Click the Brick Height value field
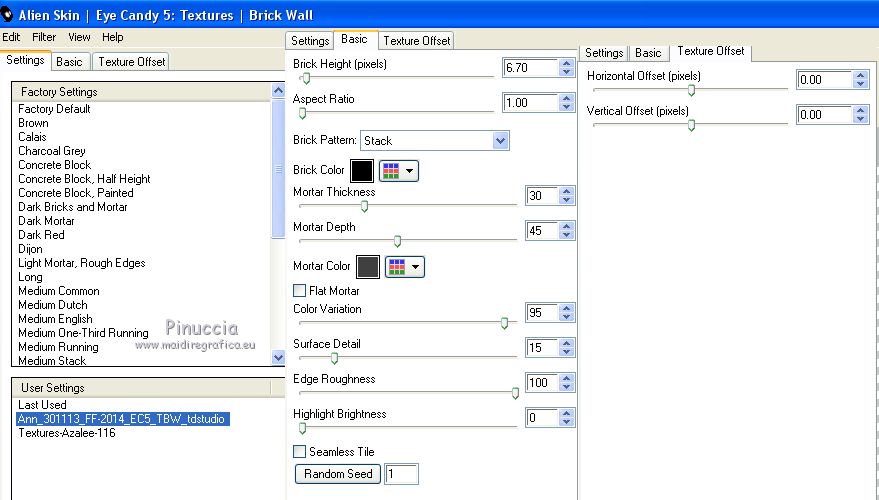 (x=530, y=68)
